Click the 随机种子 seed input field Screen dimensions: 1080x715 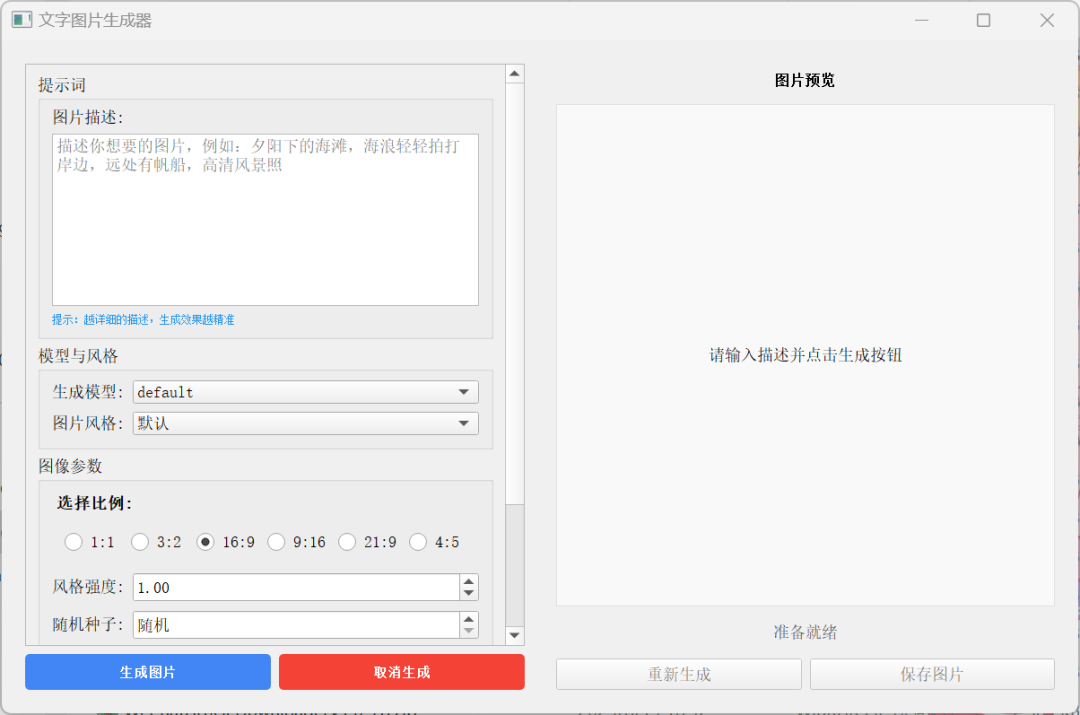[x=290, y=624]
